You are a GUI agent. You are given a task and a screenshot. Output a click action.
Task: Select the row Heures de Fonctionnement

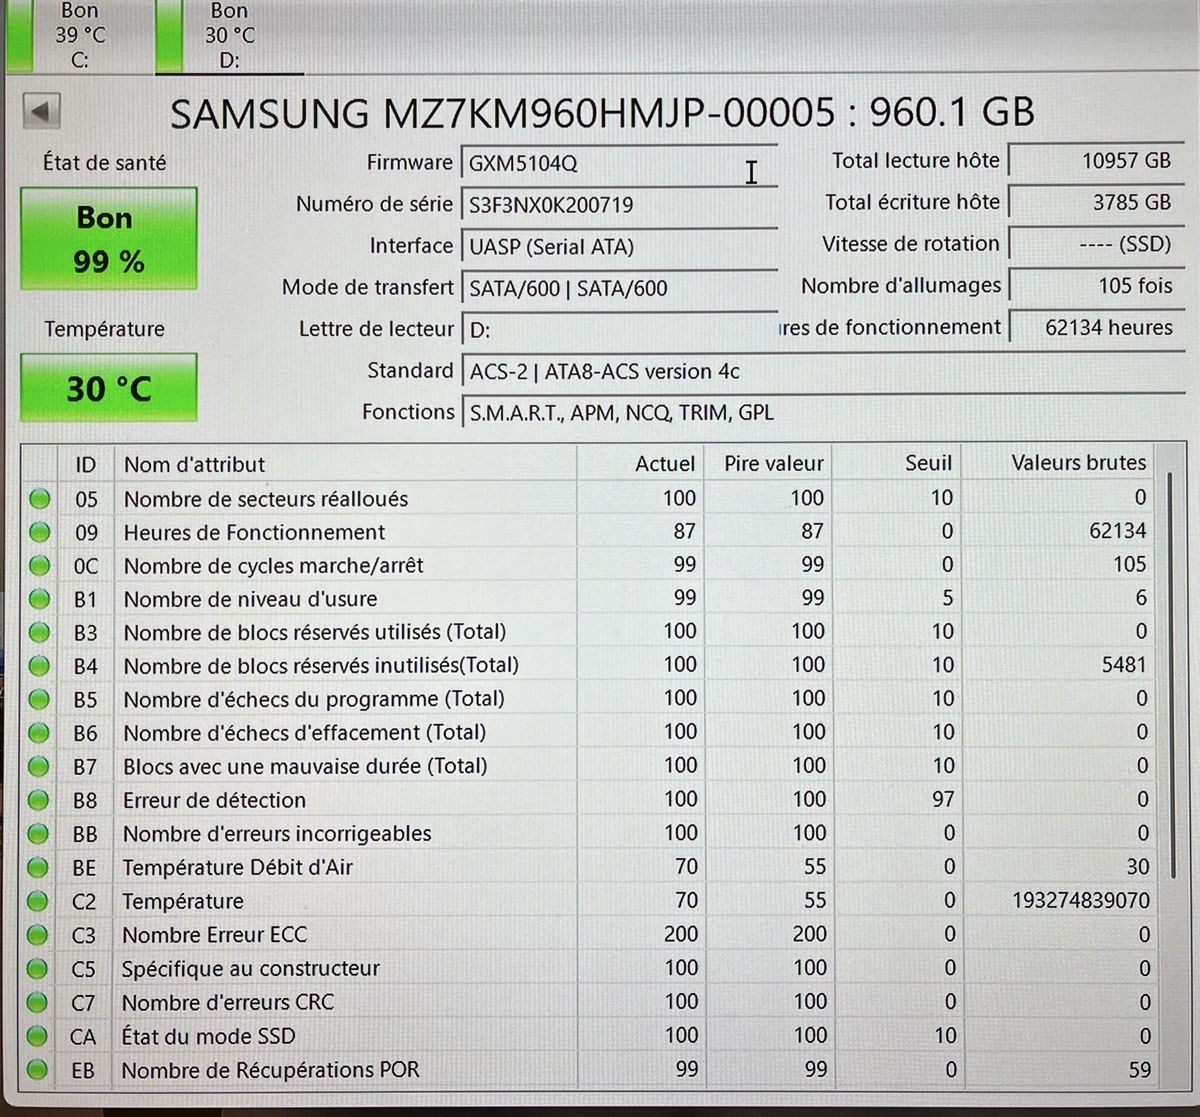pyautogui.click(x=587, y=532)
